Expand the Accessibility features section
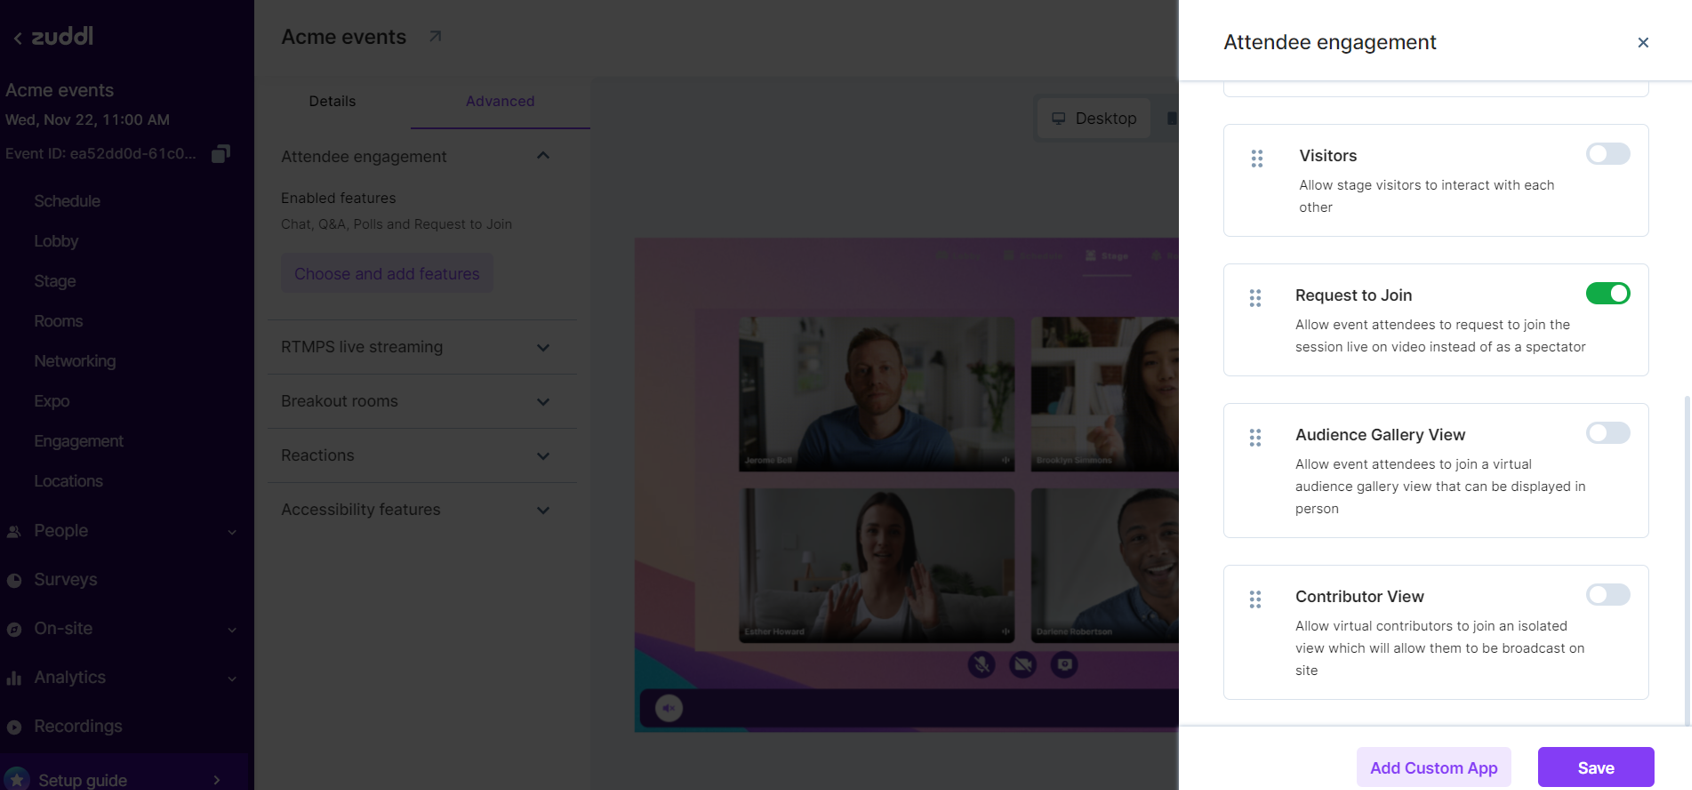 (x=543, y=510)
